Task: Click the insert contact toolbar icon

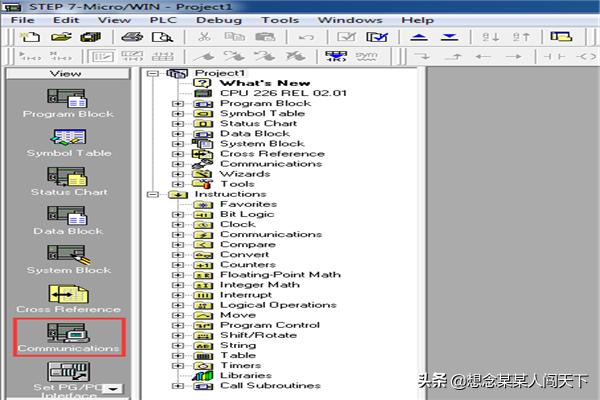Action: 555,57
